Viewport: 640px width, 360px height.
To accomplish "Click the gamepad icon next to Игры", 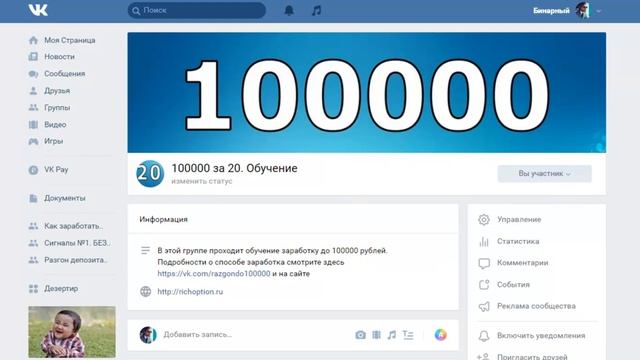I will click(33, 142).
